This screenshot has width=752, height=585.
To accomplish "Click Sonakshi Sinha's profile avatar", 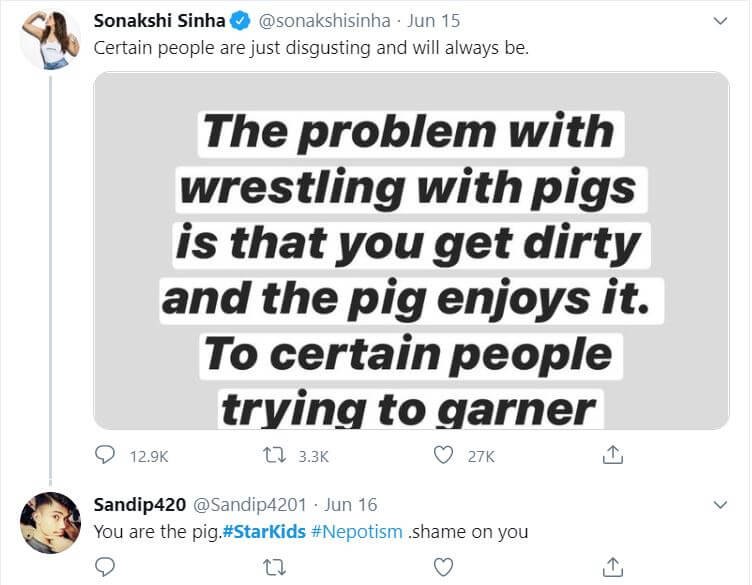I will [50, 40].
